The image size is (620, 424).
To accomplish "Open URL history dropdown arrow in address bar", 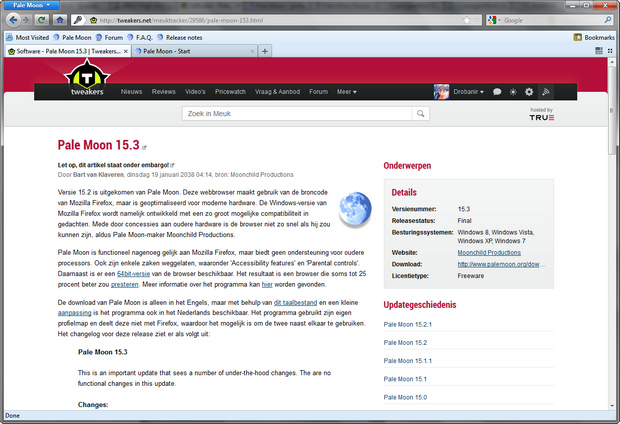I will coord(476,20).
